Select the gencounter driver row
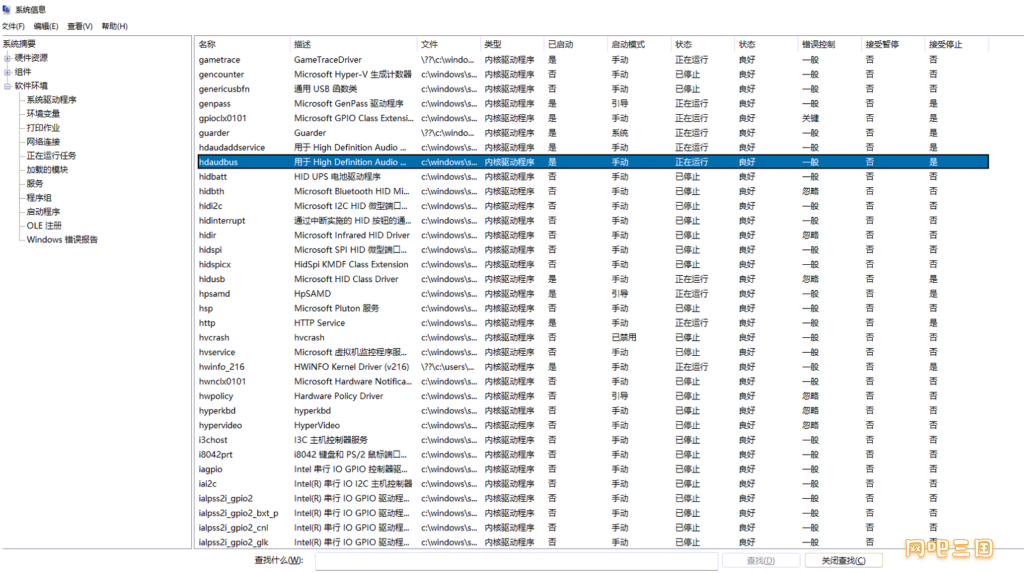The height and width of the screenshot is (573, 1024). coord(593,74)
